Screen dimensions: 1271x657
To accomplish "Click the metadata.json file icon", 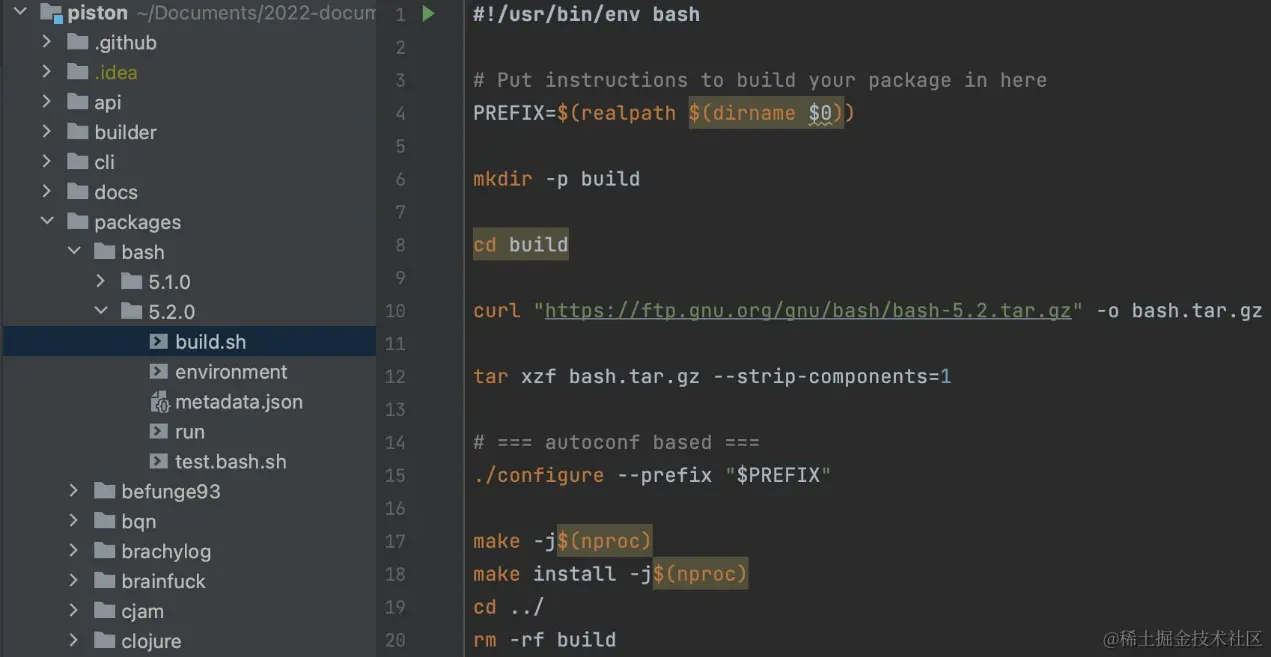I will [x=158, y=402].
